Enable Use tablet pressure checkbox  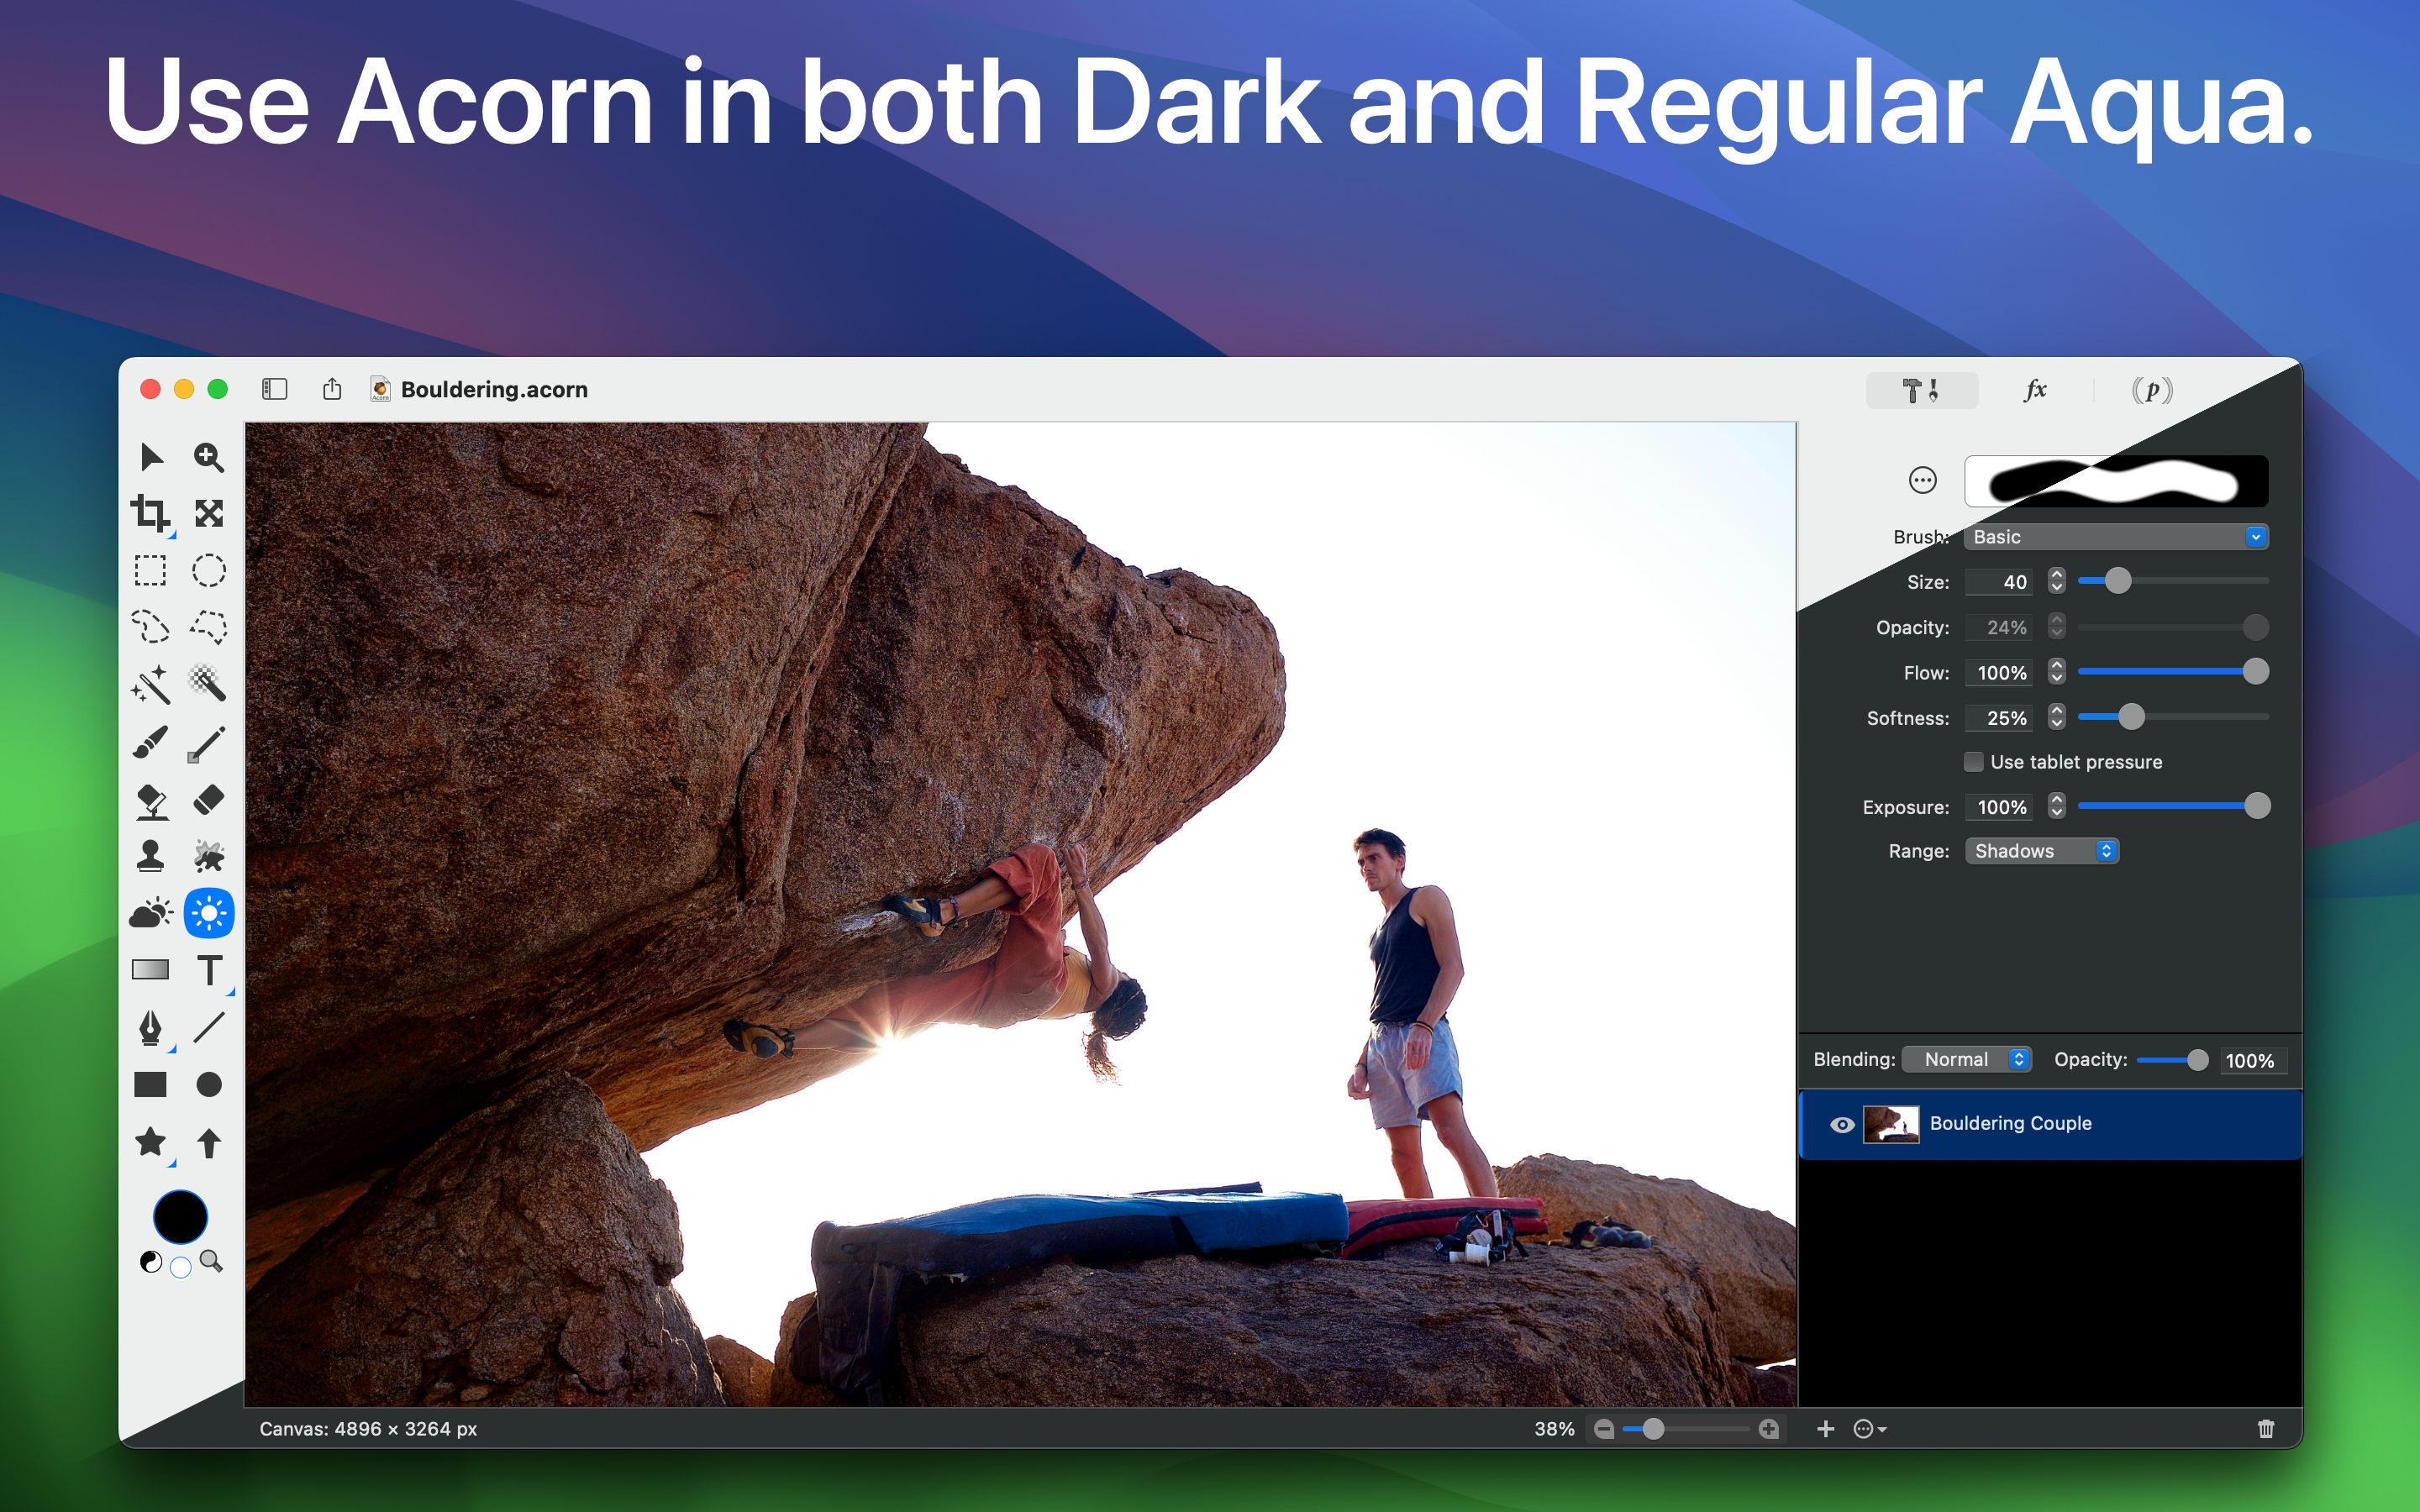[x=1974, y=762]
